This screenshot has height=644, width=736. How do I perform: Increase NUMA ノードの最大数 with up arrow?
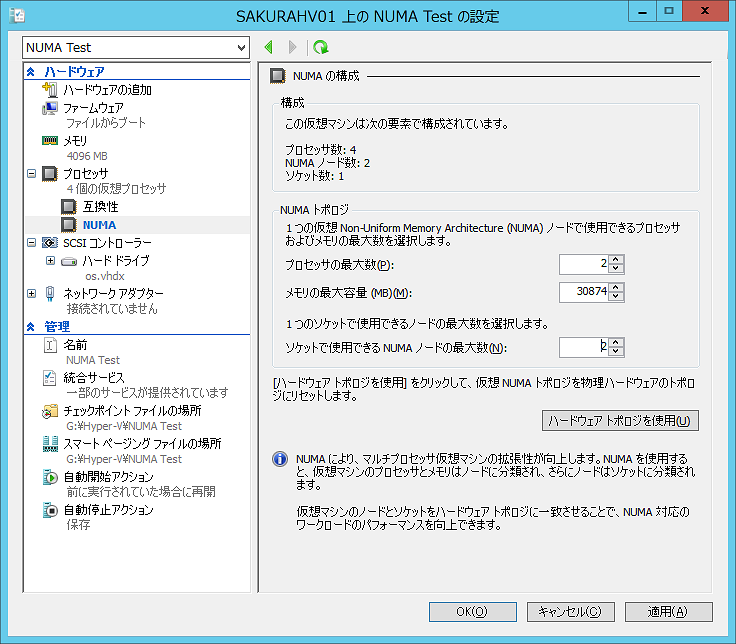coord(616,343)
